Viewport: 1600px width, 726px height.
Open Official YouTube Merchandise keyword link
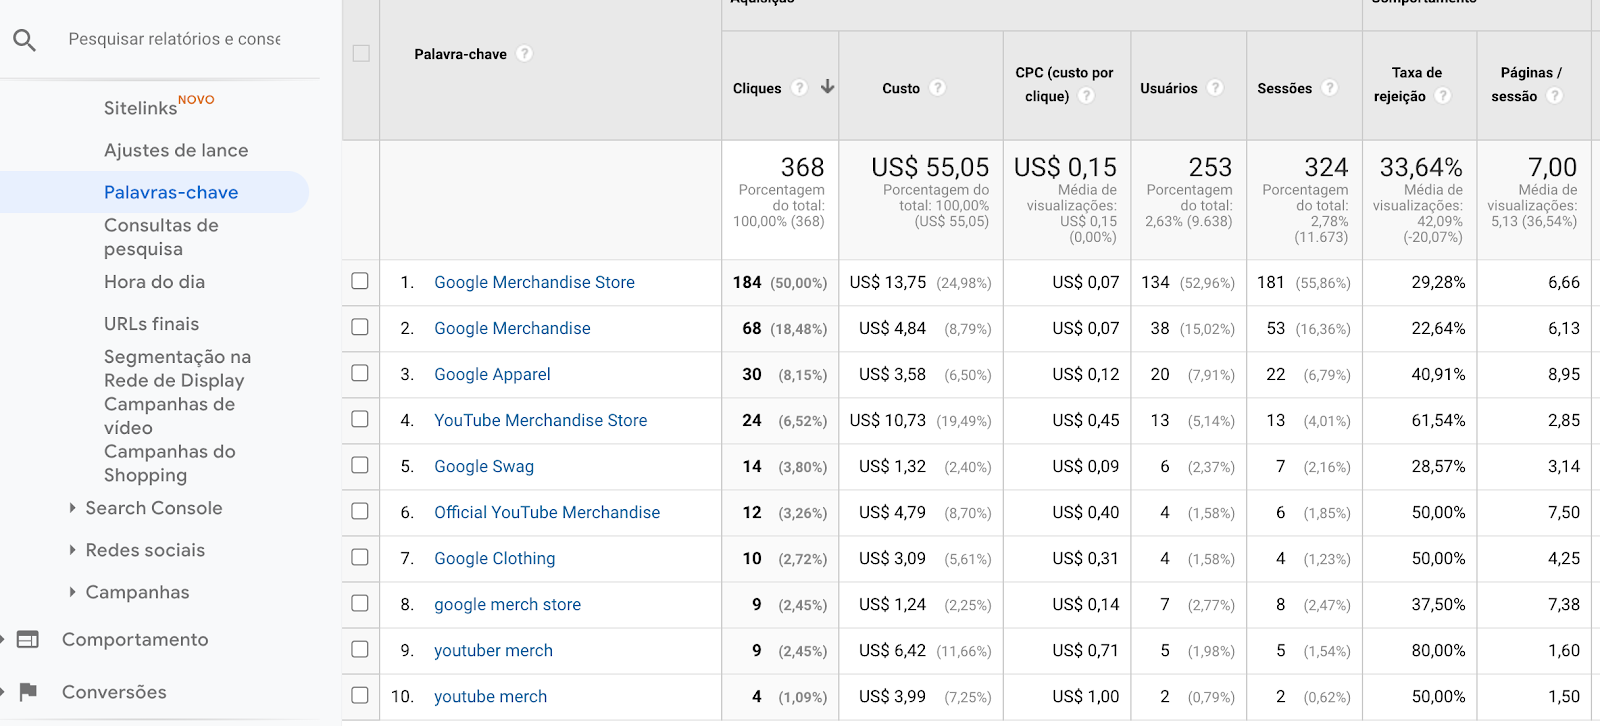(547, 512)
